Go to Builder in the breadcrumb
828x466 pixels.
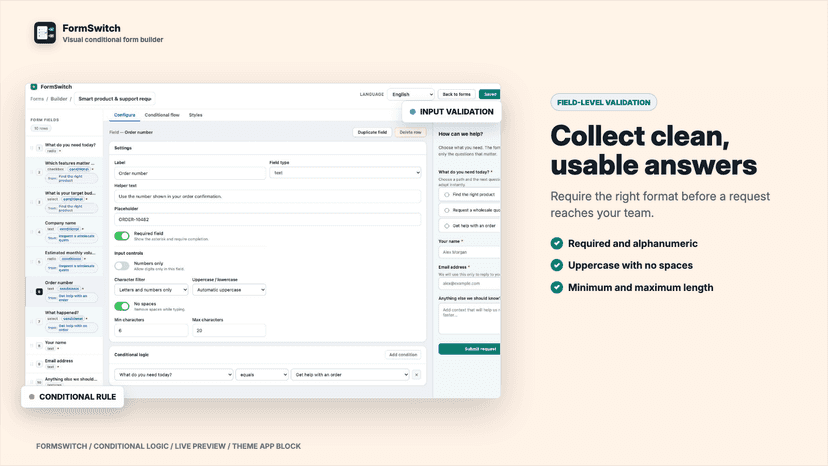click(59, 99)
